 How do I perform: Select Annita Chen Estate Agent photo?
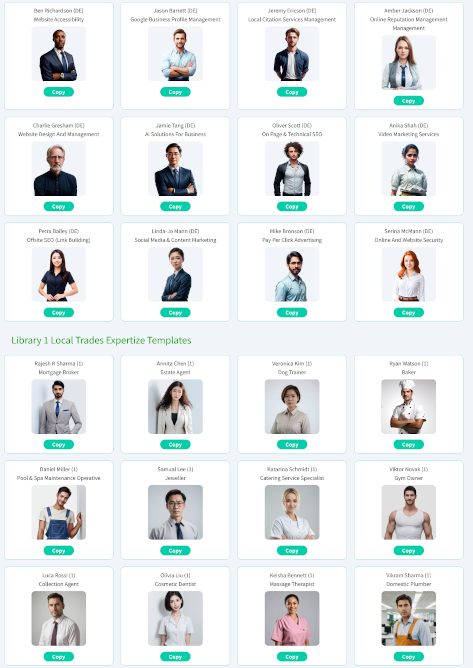click(x=175, y=406)
